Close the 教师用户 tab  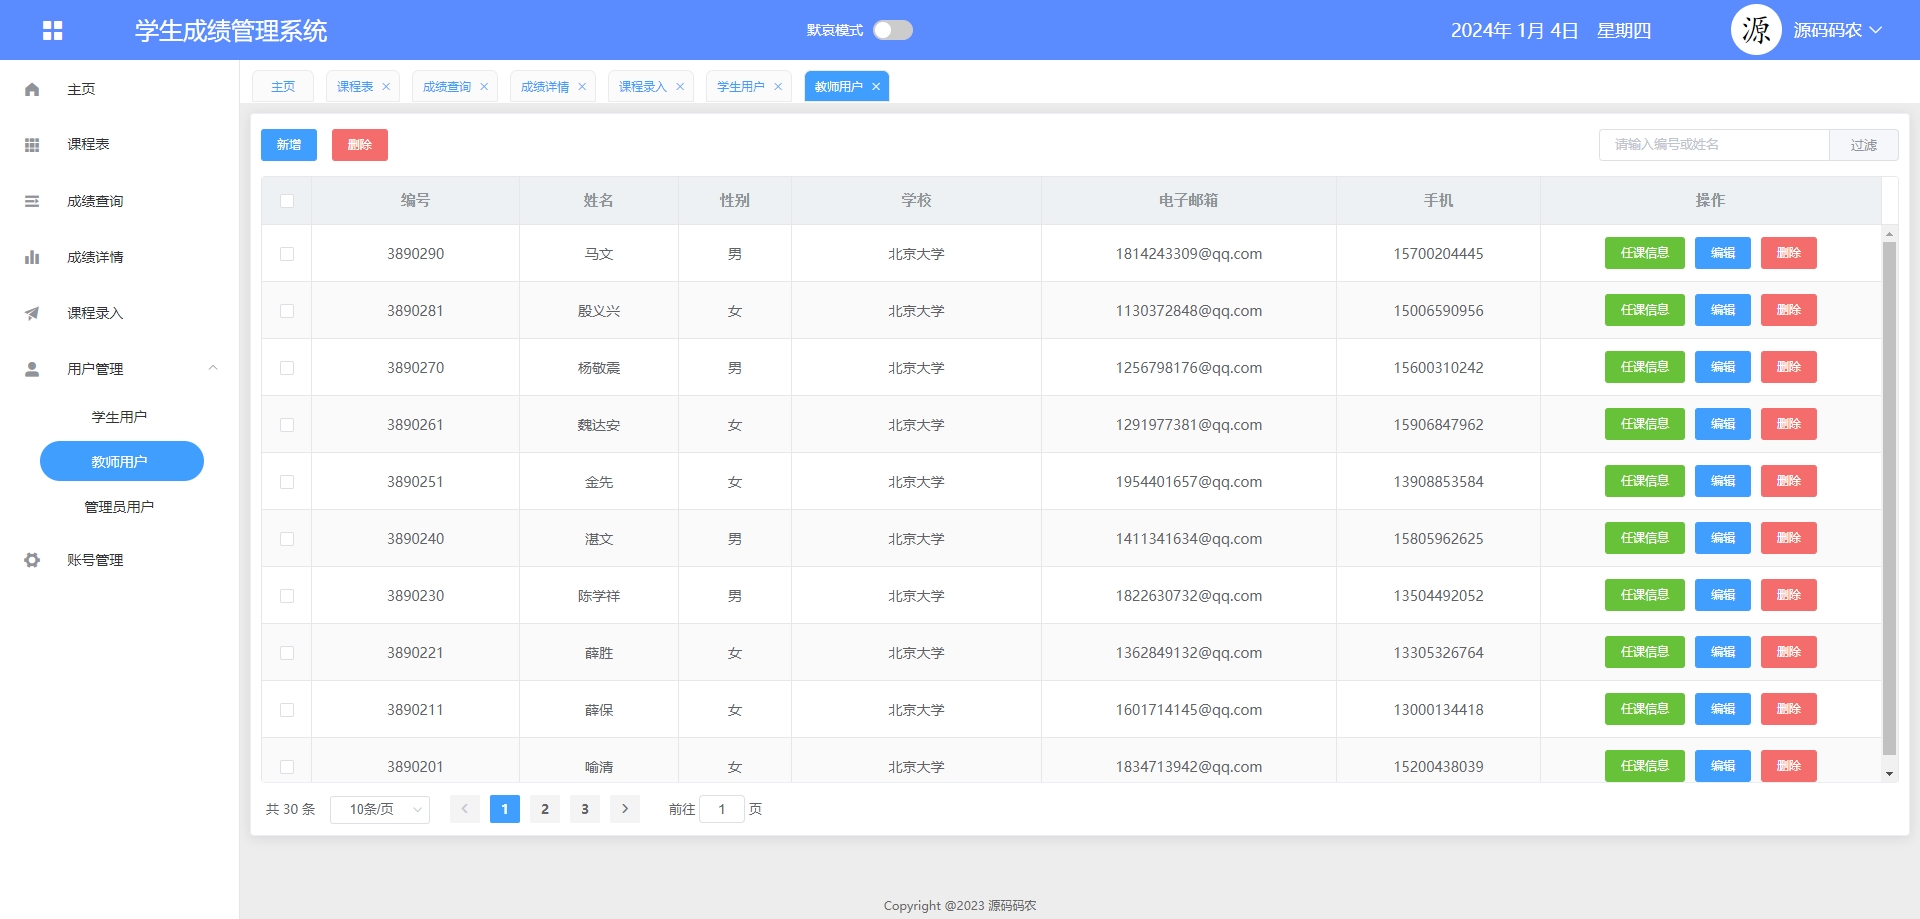pyautogui.click(x=876, y=87)
